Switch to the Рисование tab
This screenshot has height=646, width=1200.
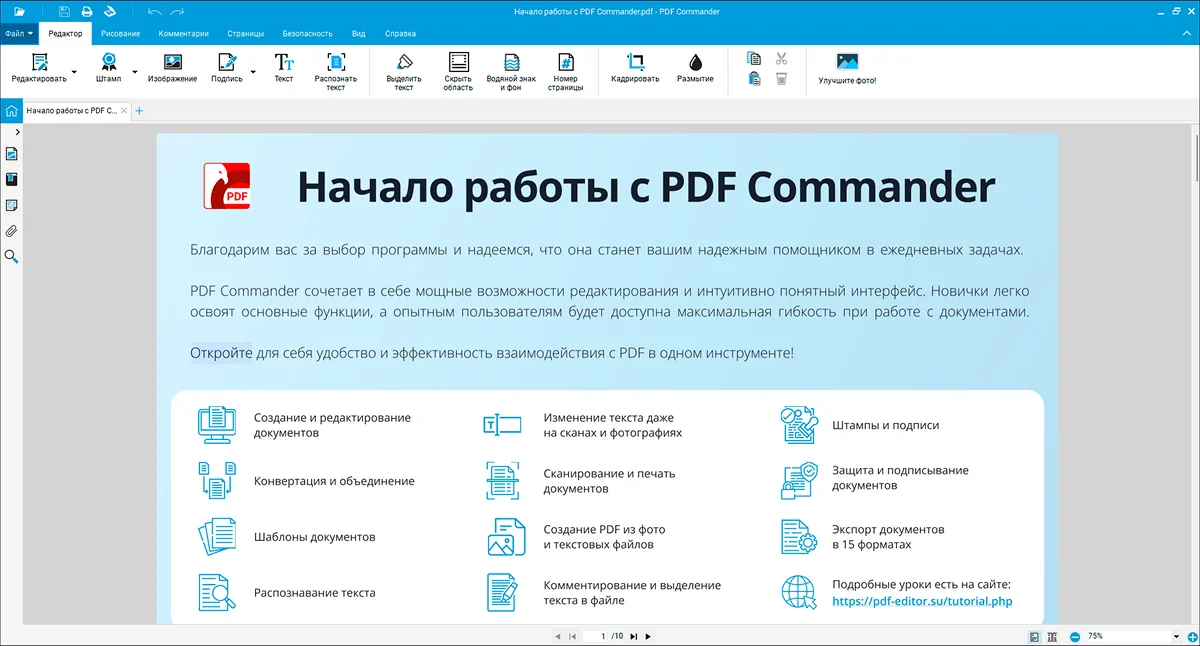coord(120,34)
